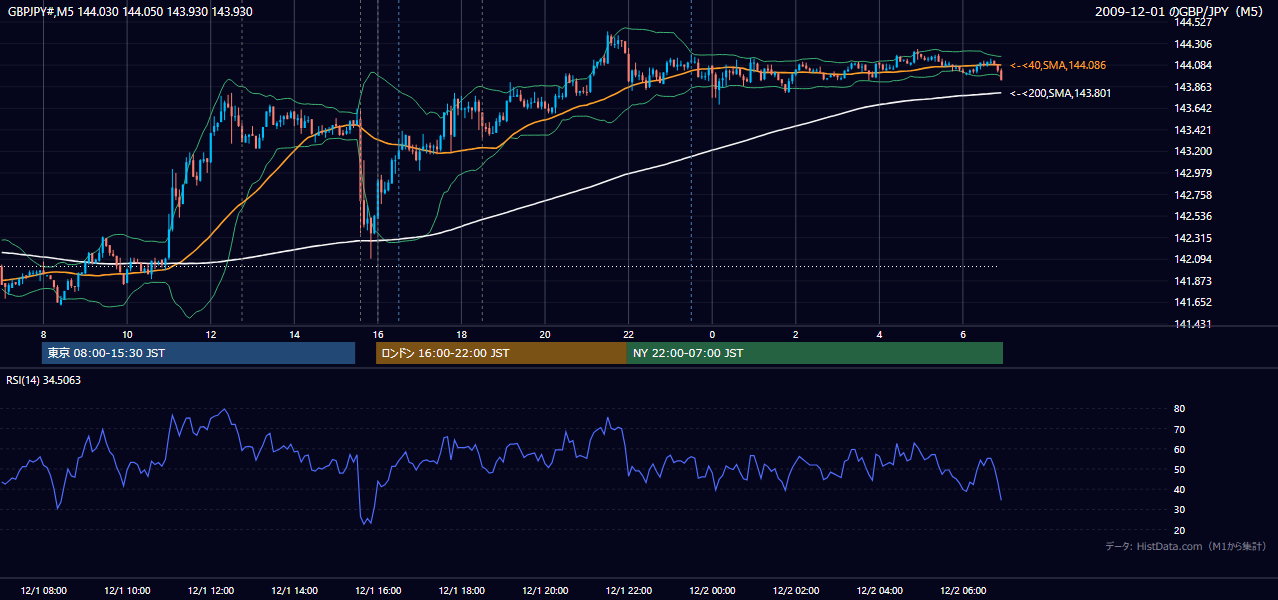The height and width of the screenshot is (600, 1278).
Task: Open the HistData.com data source credit
Action: pyautogui.click(x=1186, y=546)
